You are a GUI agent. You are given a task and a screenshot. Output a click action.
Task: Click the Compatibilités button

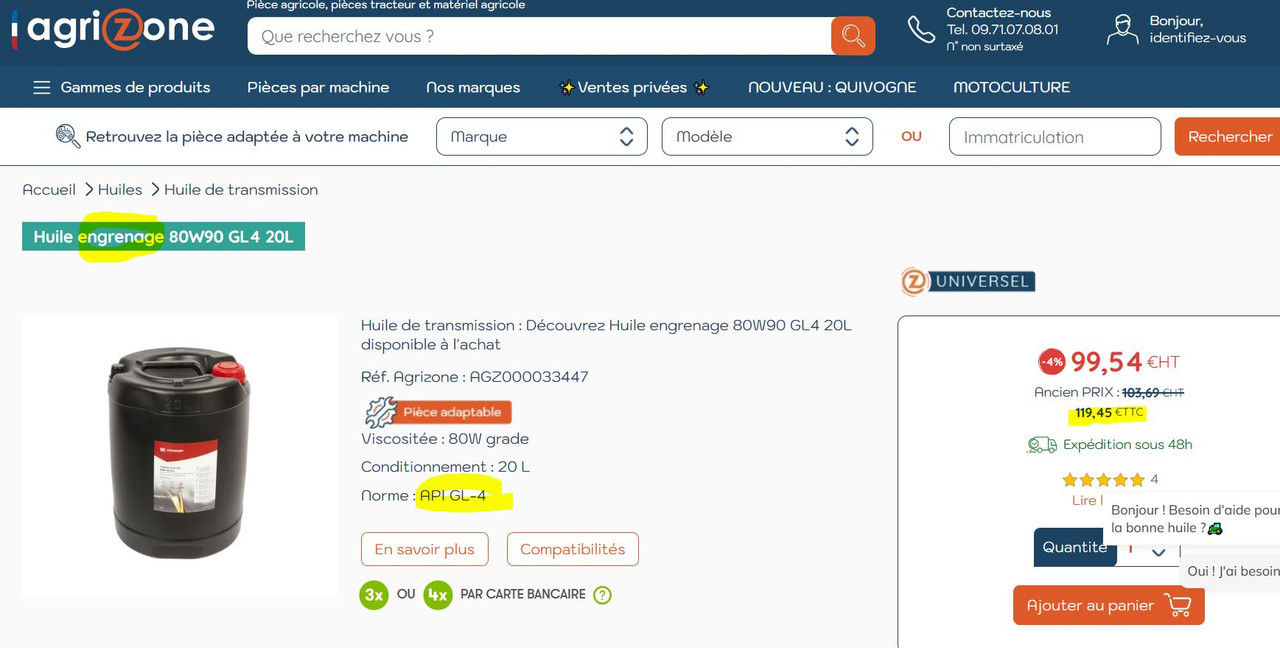(x=572, y=549)
